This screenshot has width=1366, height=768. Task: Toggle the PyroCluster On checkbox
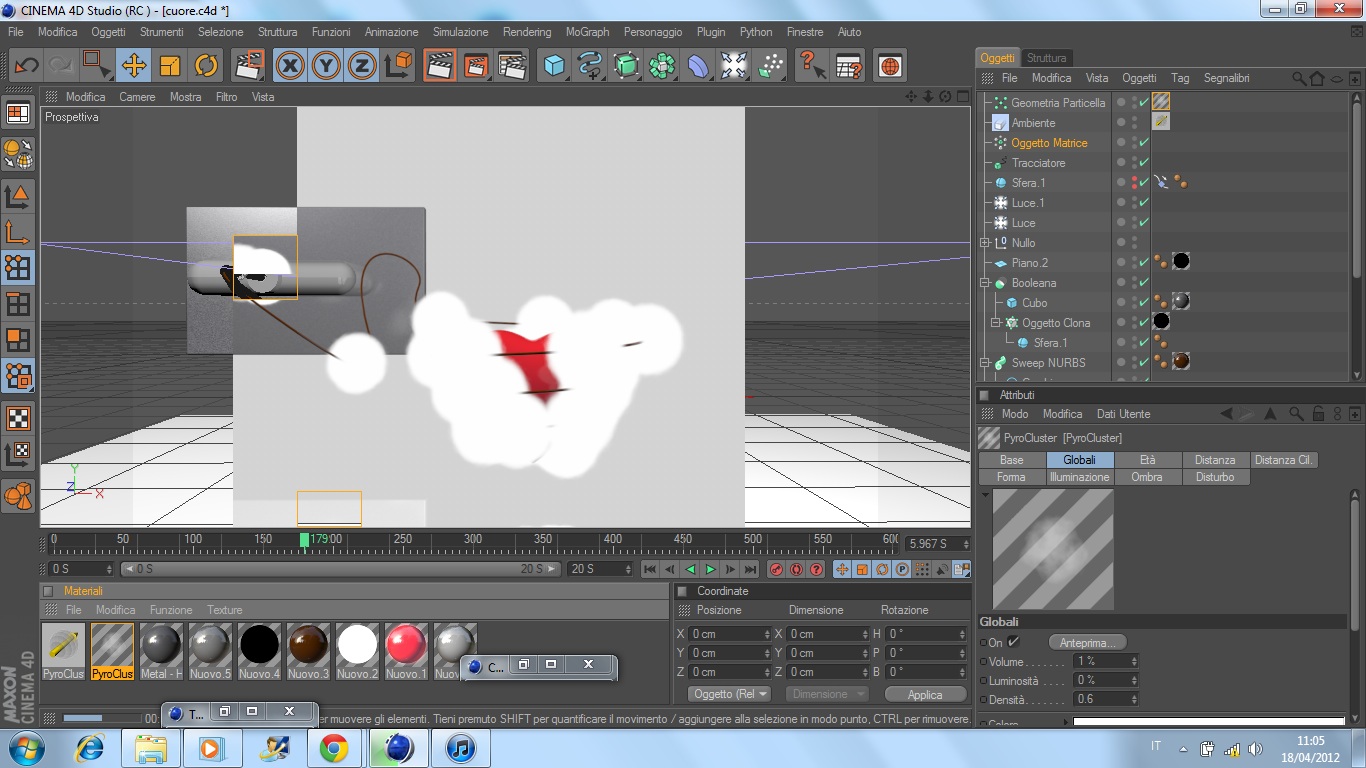pos(1014,642)
